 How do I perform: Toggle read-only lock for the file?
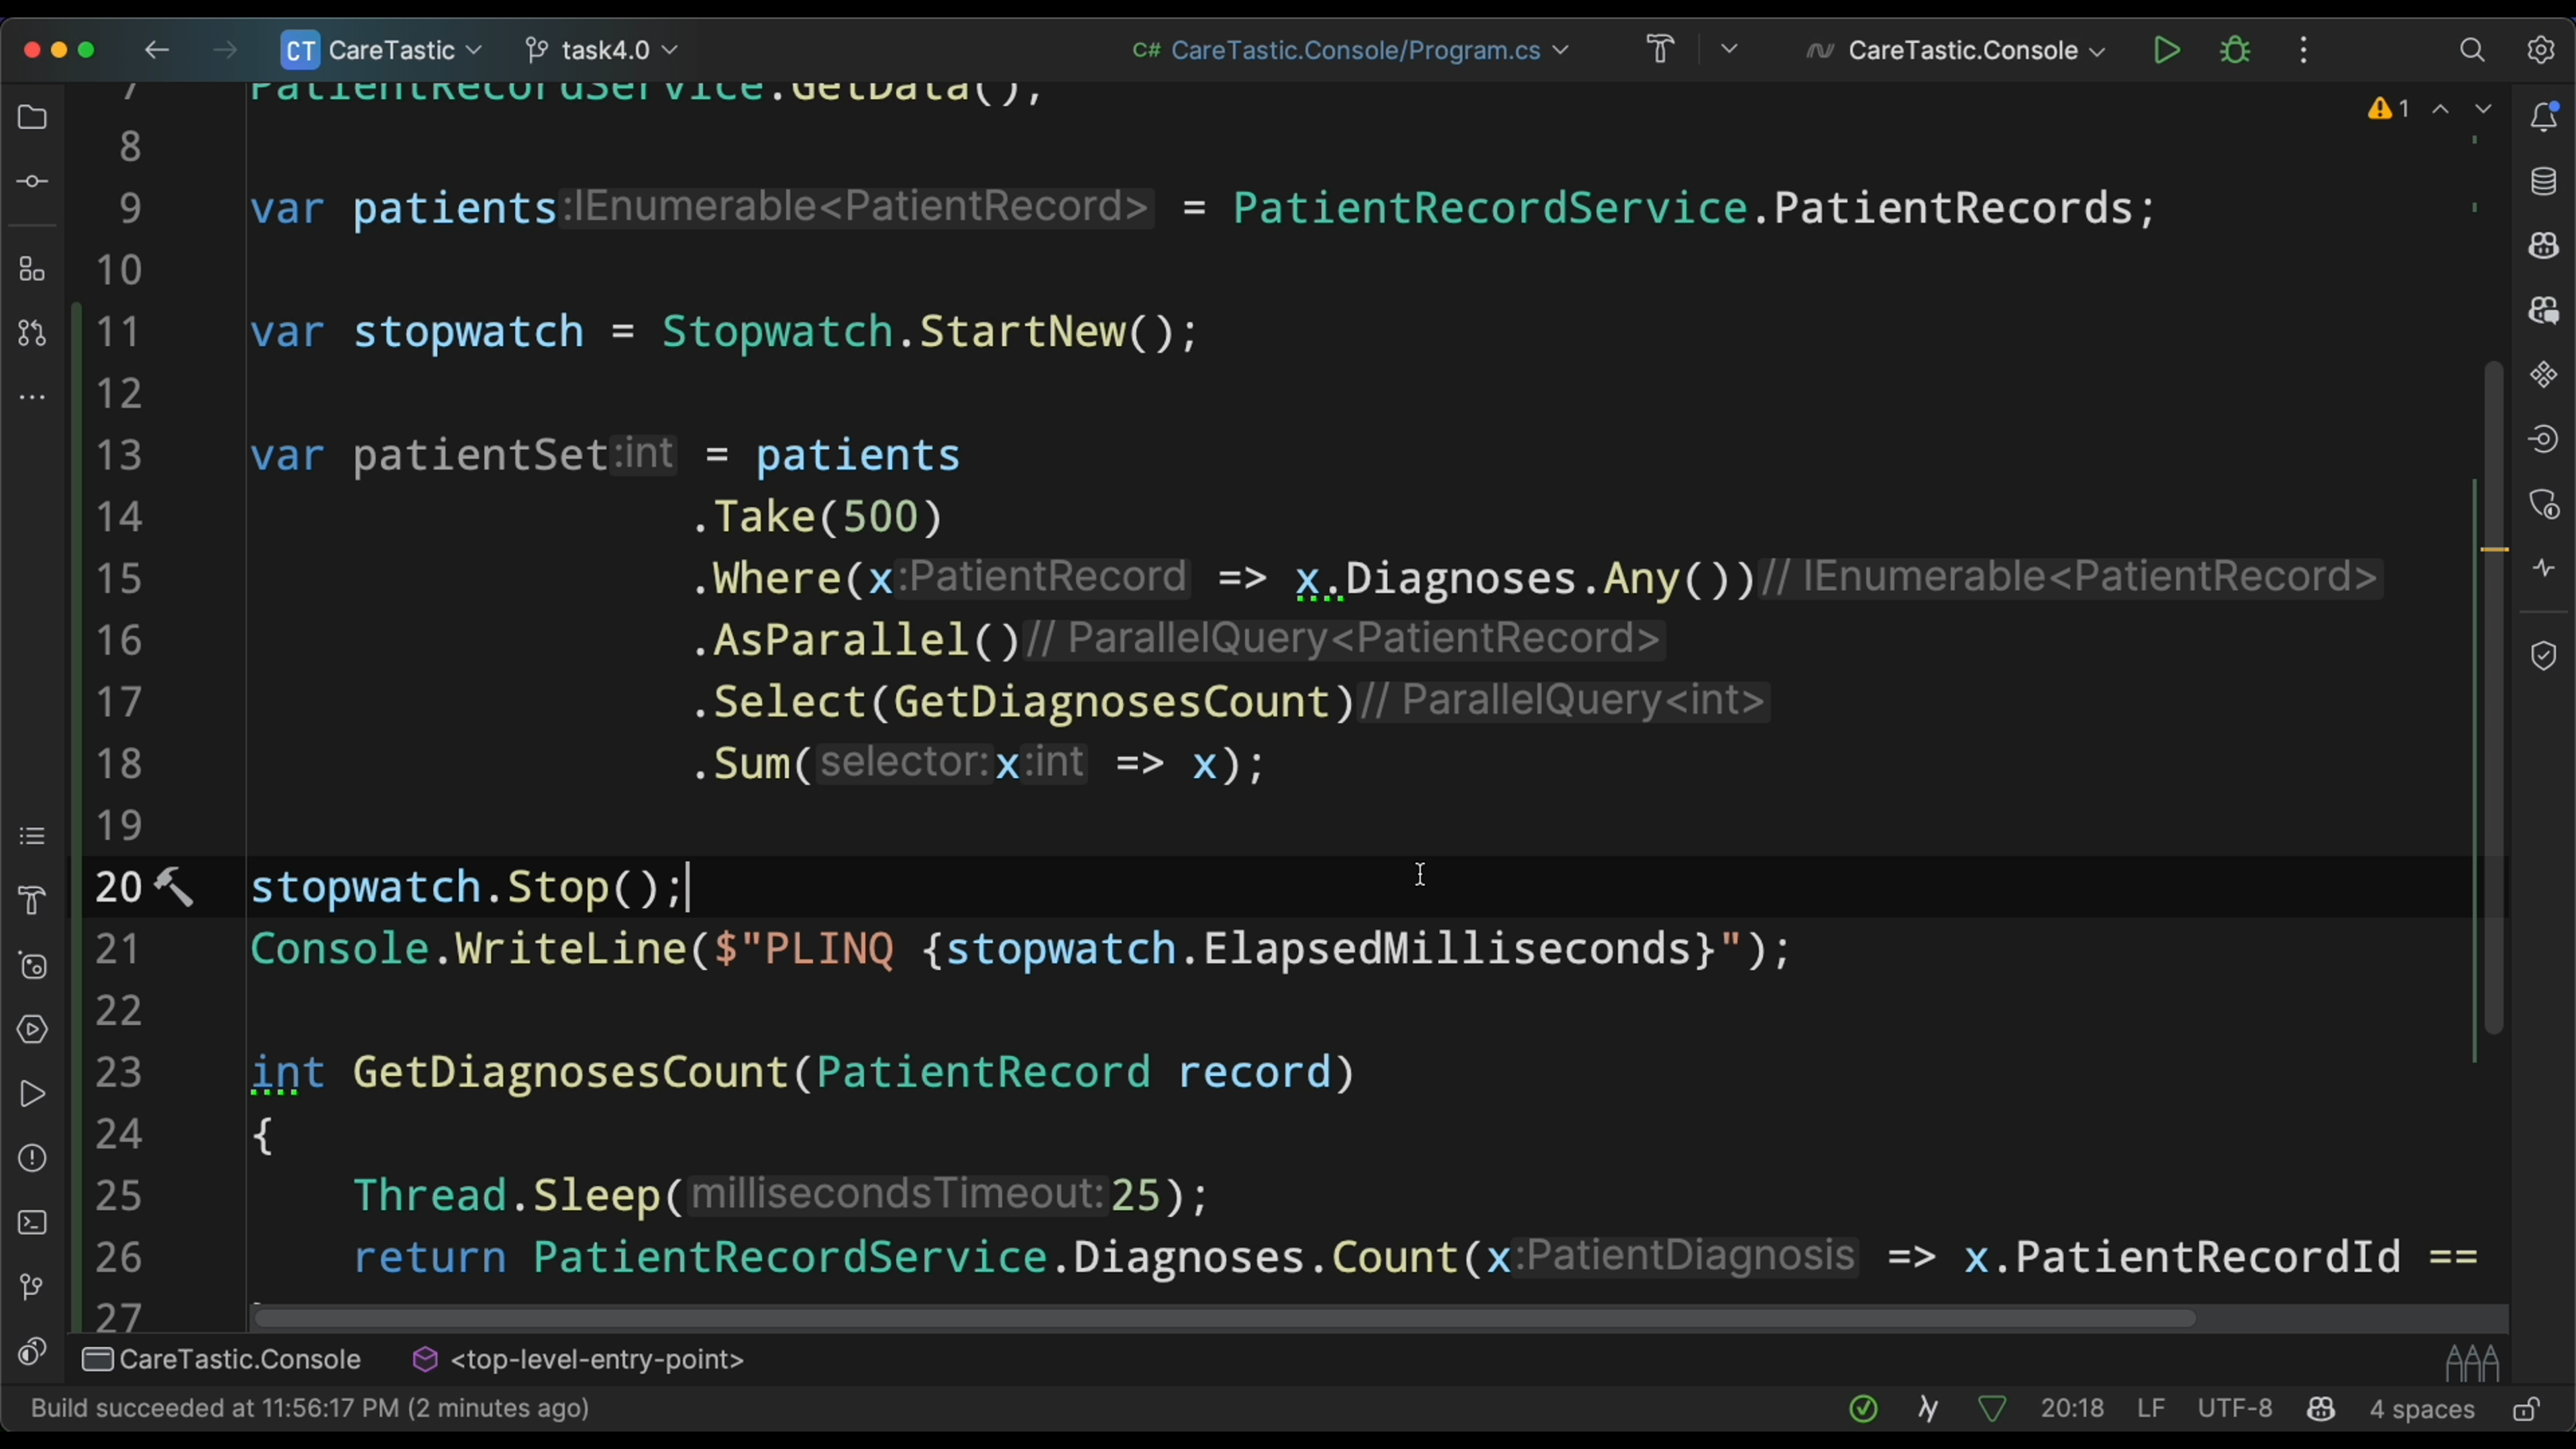pyautogui.click(x=2527, y=1410)
